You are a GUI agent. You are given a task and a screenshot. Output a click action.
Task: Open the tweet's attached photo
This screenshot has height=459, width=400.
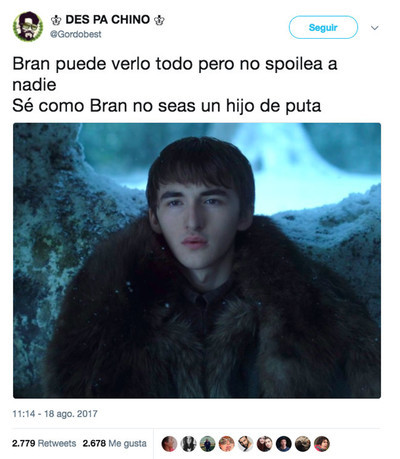pos(197,261)
